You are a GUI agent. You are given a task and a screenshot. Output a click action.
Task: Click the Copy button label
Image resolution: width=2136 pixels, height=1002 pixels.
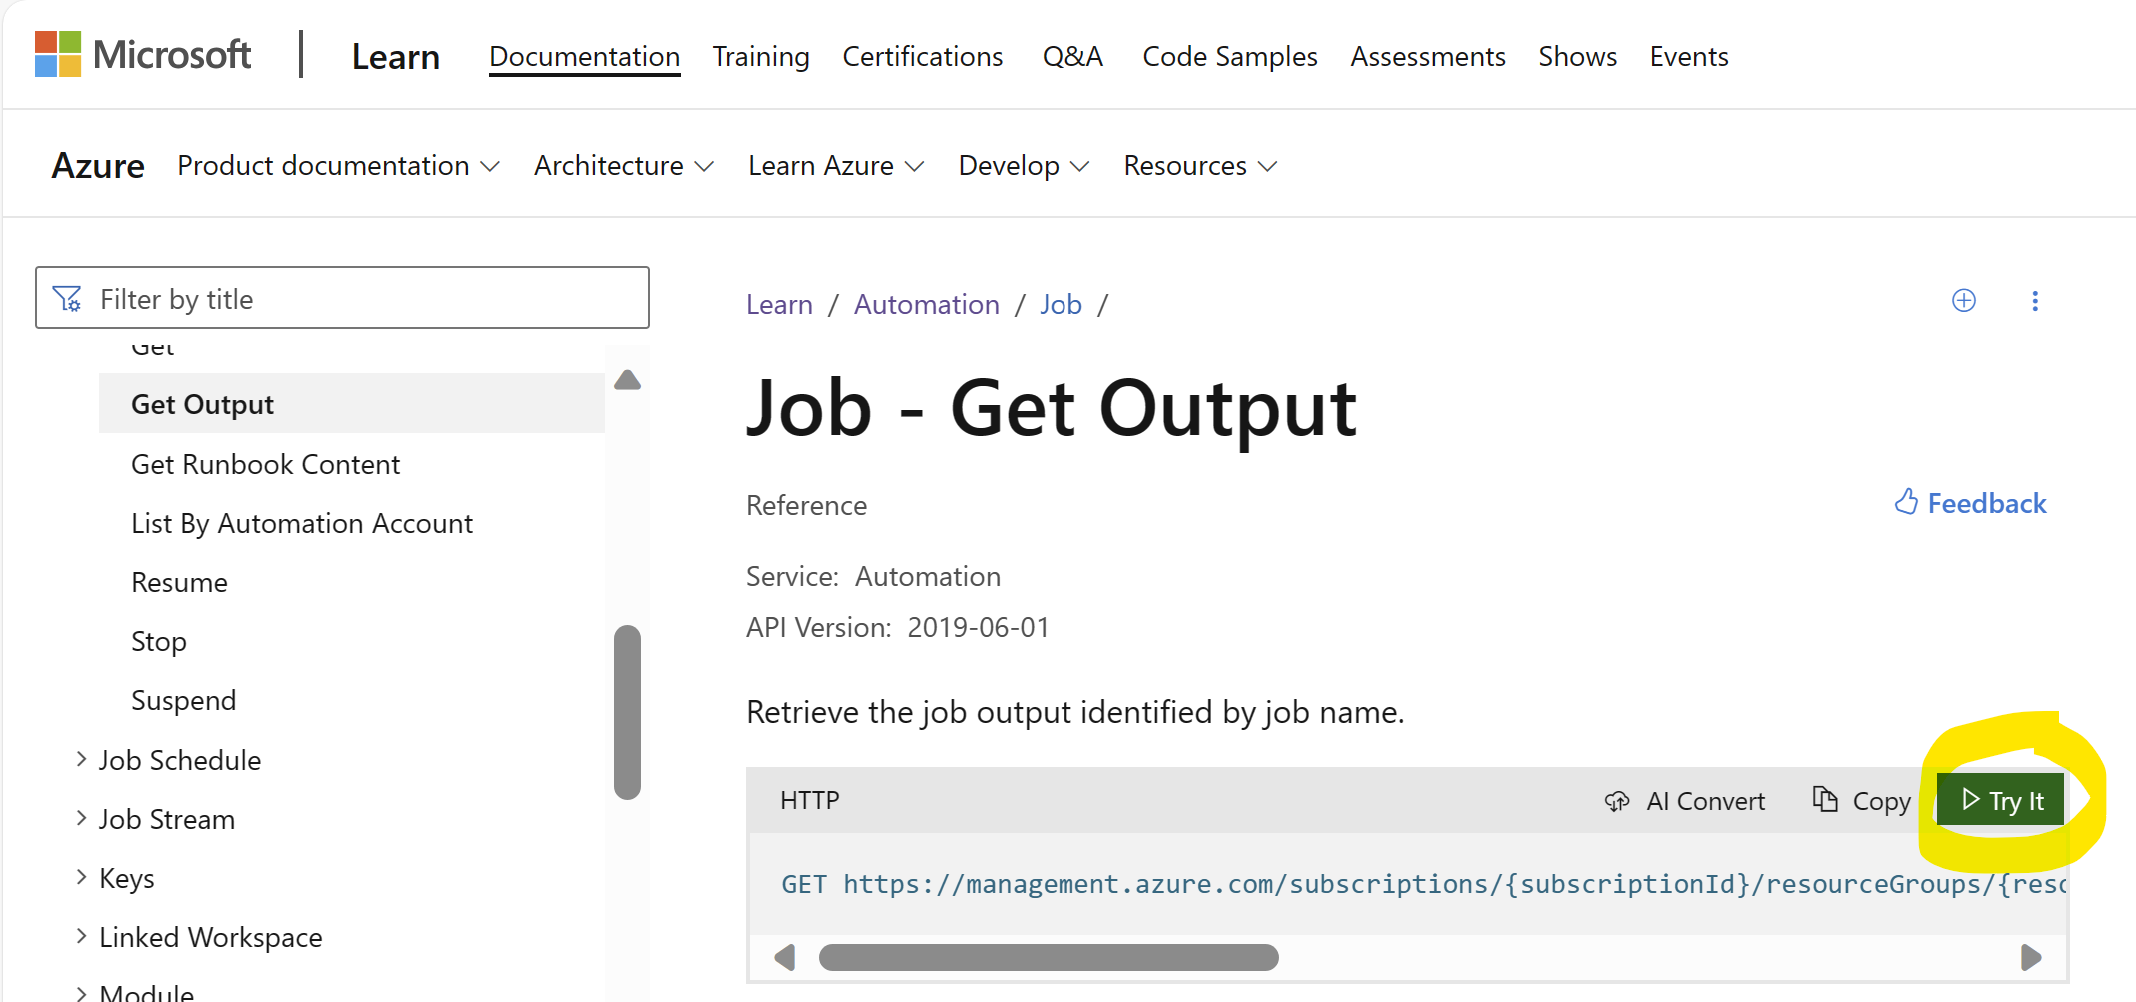pos(1881,801)
